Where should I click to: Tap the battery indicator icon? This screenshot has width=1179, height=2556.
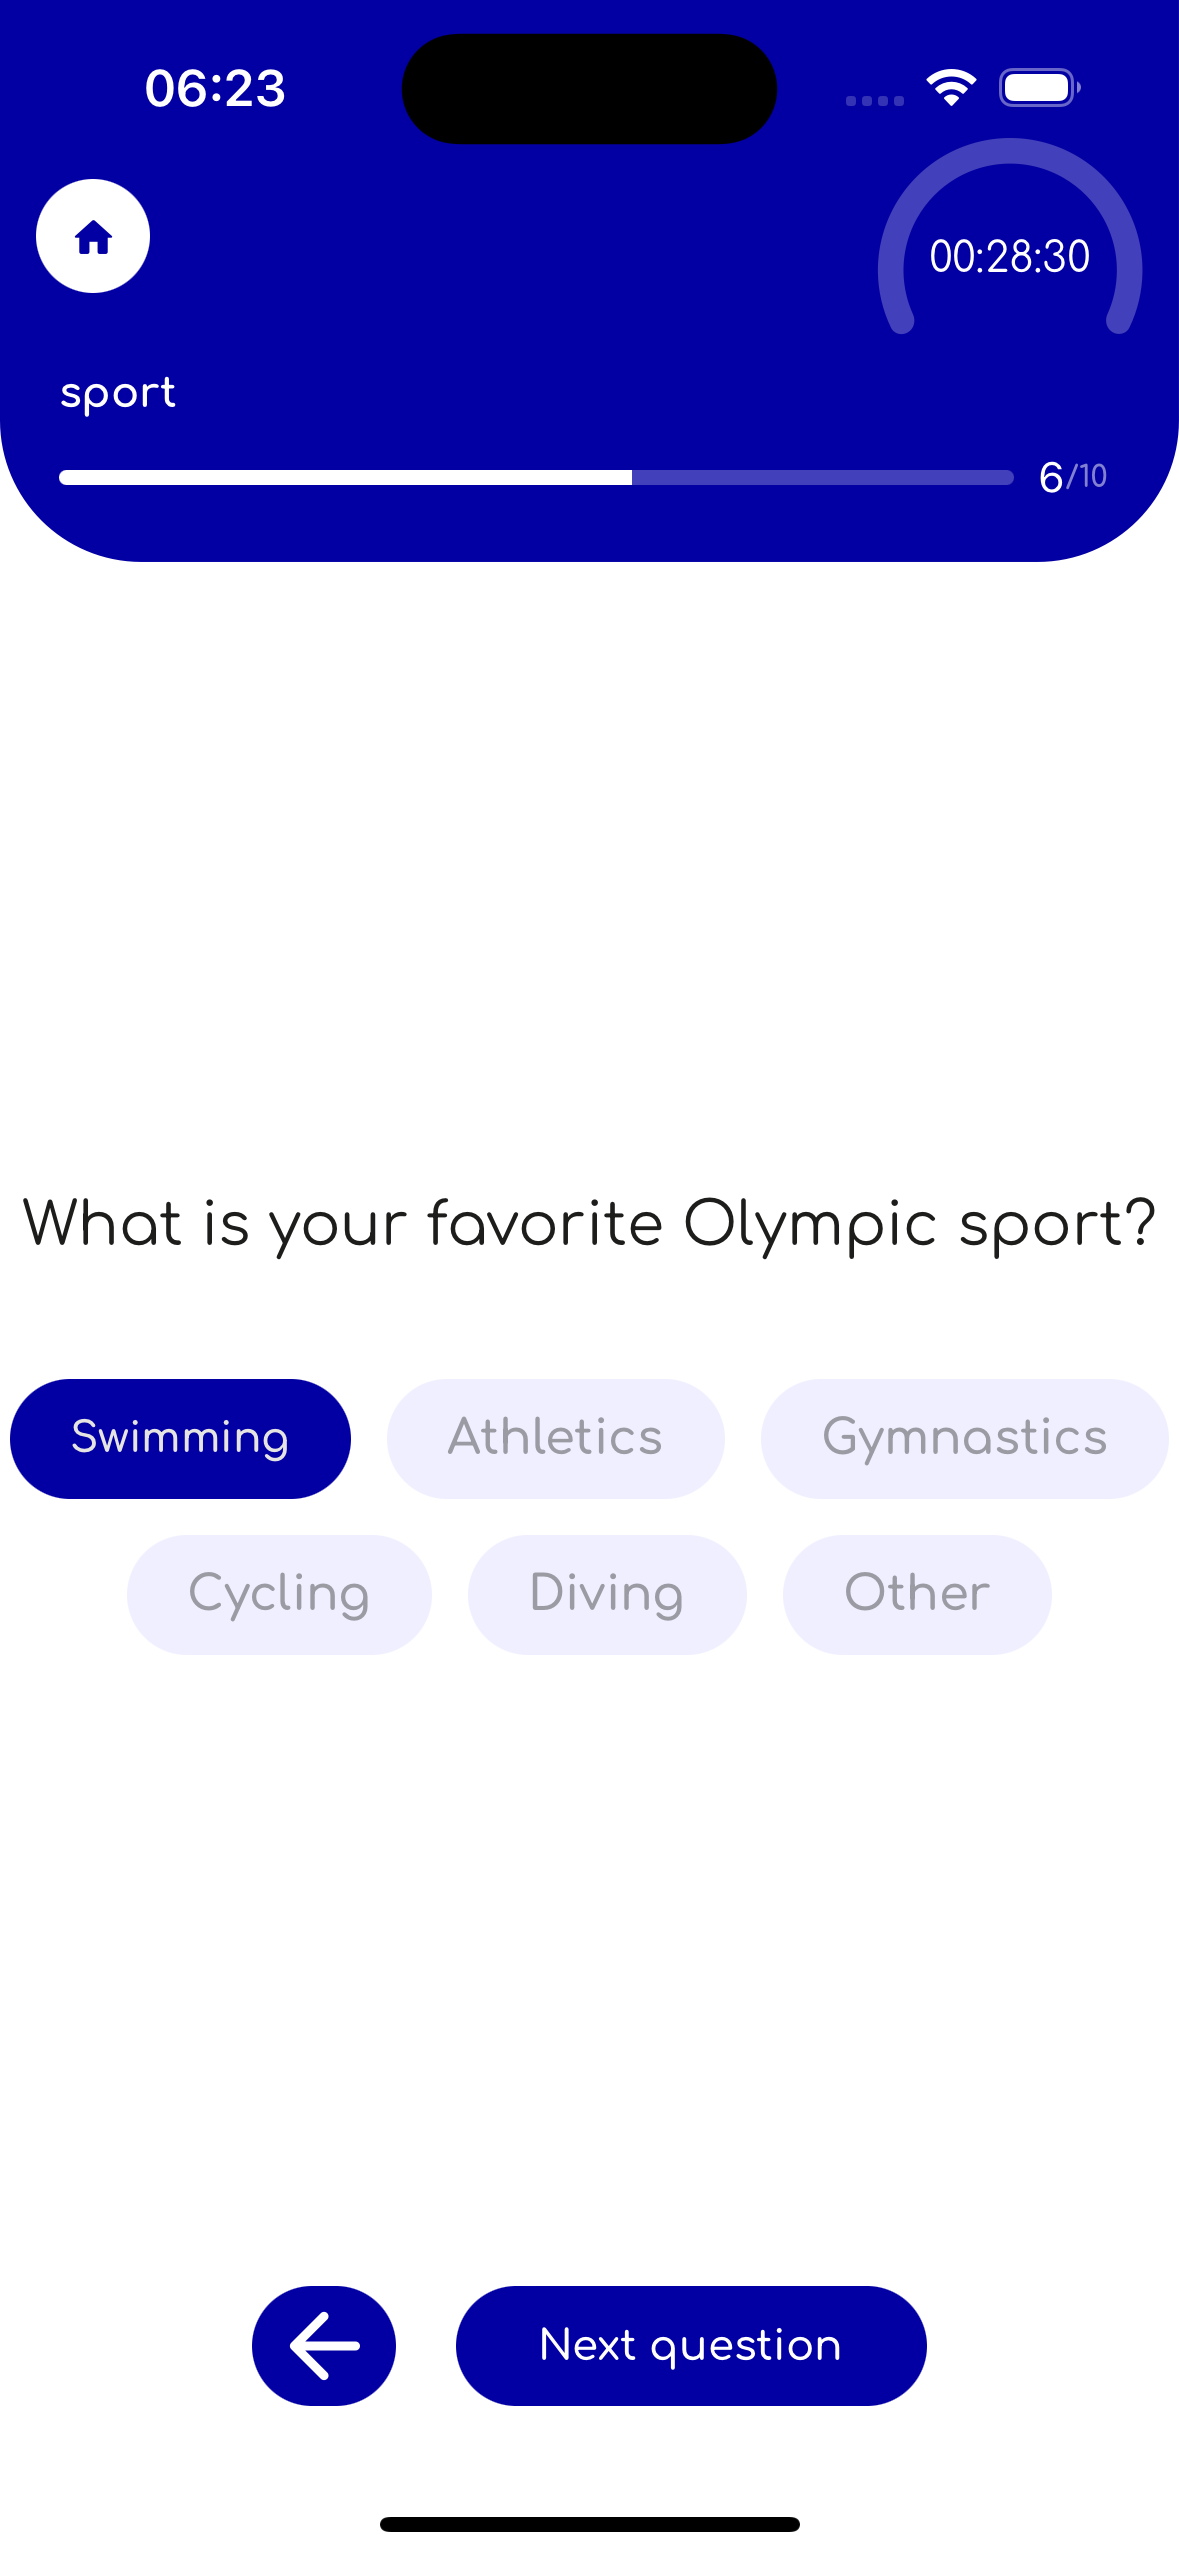(x=1040, y=88)
